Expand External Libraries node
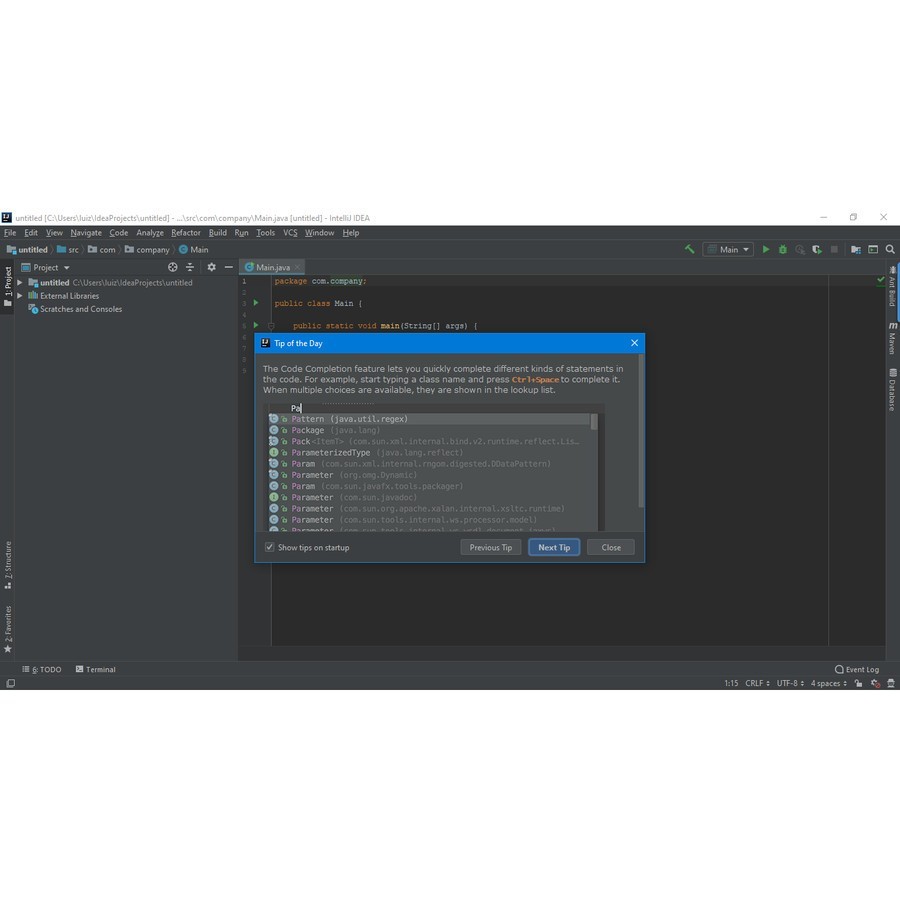The image size is (900, 900). tap(20, 296)
